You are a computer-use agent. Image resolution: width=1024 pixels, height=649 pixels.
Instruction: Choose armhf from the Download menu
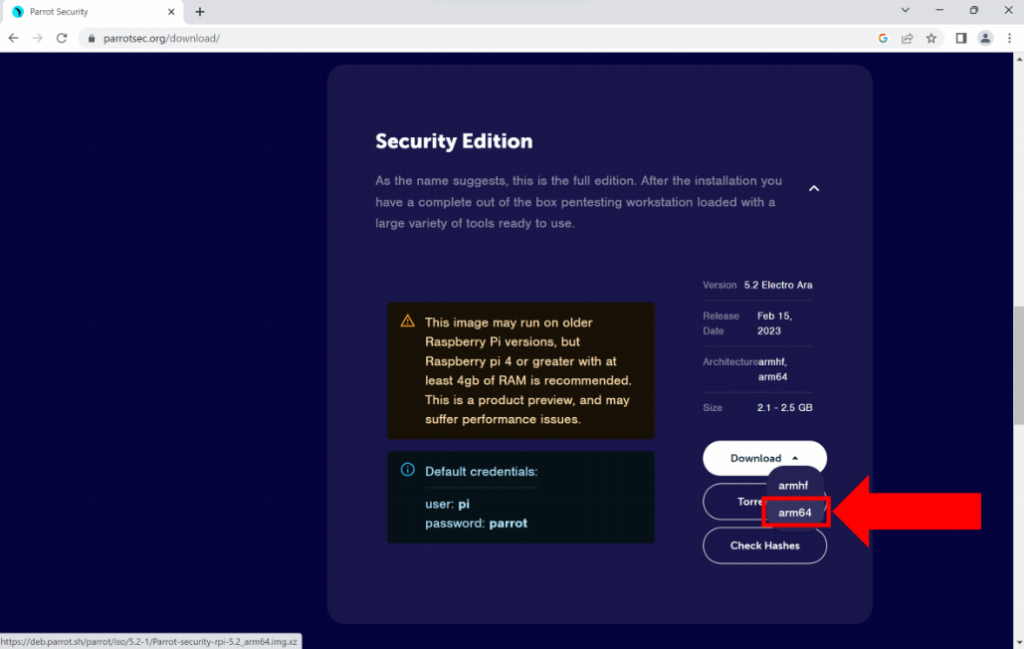793,486
